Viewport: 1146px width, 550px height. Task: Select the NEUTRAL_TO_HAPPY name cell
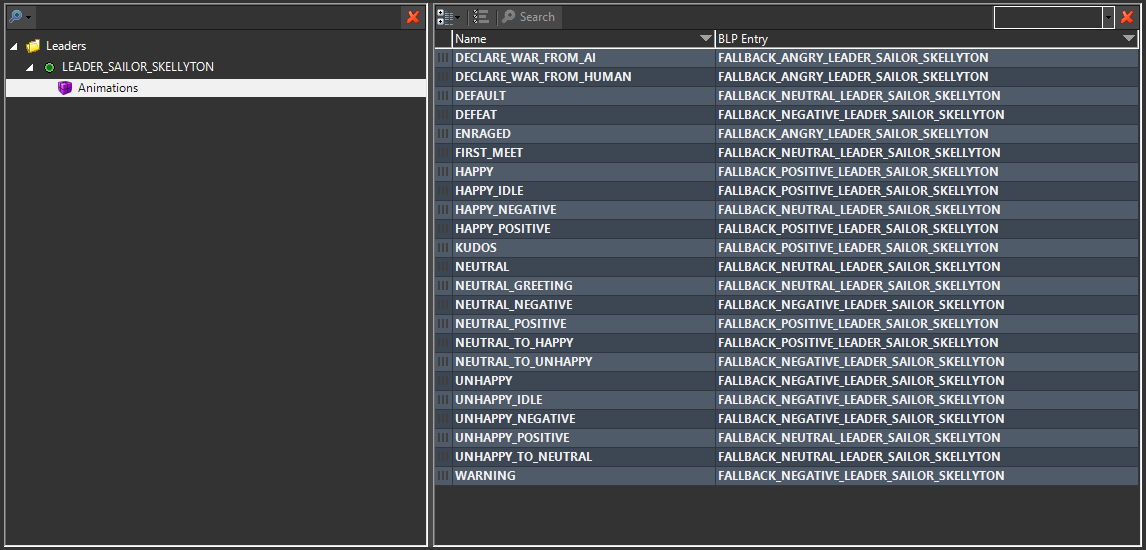[x=584, y=343]
